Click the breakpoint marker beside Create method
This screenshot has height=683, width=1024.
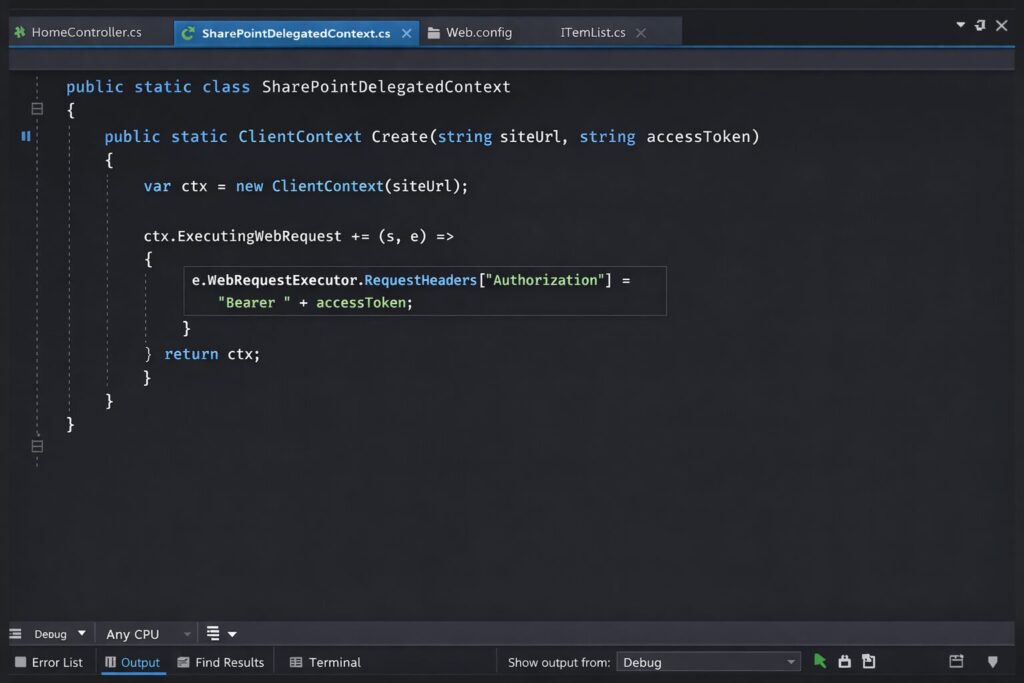click(x=26, y=136)
